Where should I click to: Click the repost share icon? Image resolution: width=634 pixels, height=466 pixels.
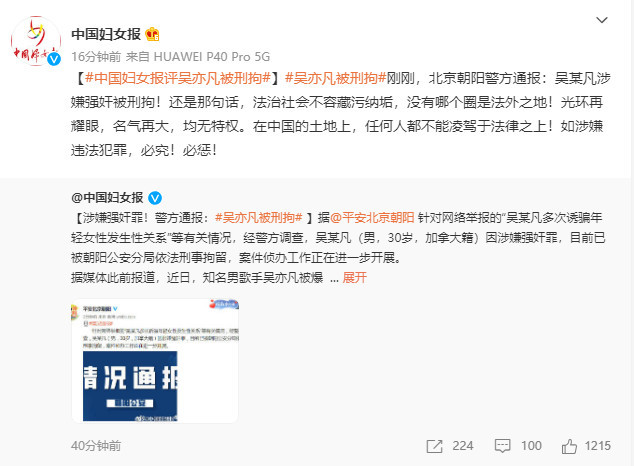coord(435,446)
